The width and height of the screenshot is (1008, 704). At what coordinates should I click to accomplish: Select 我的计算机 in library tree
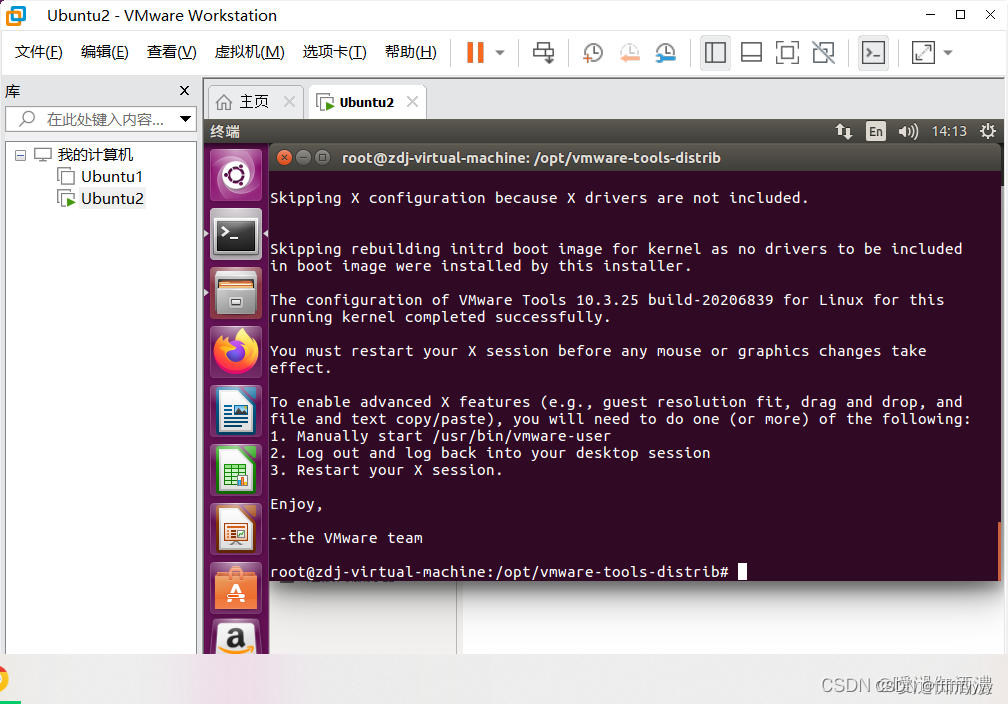pyautogui.click(x=95, y=155)
